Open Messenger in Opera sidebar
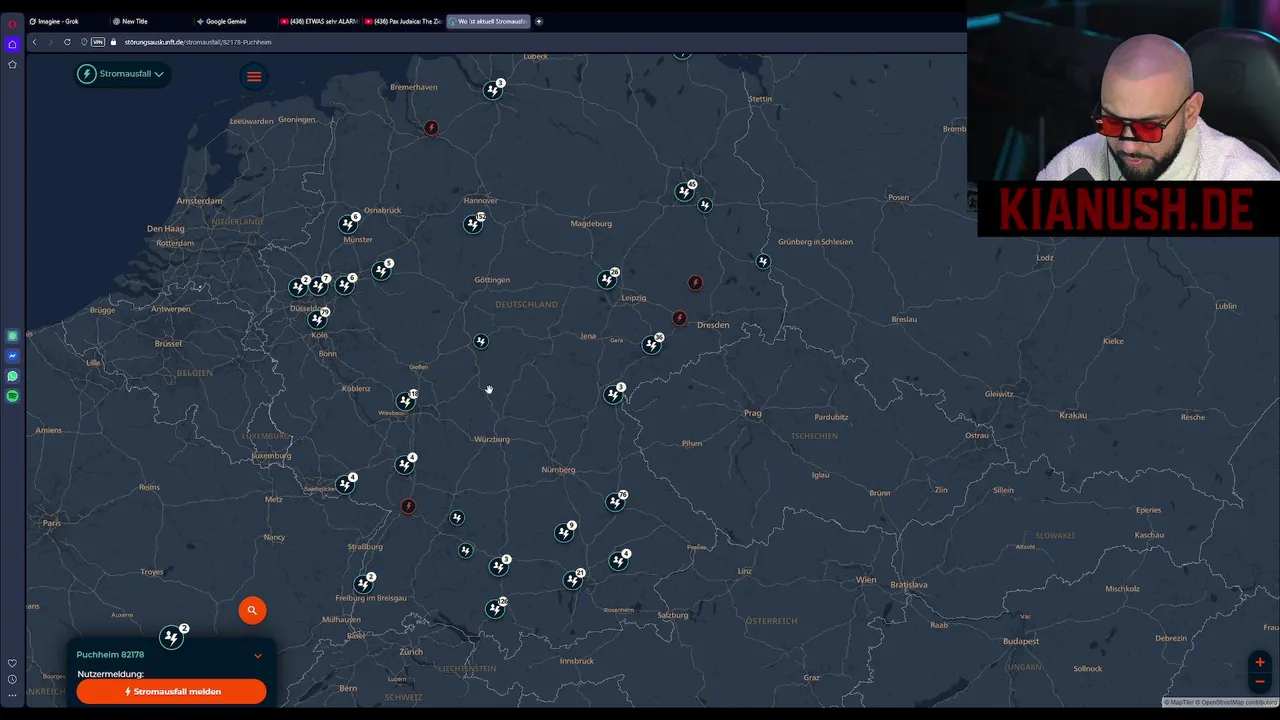 (12, 356)
